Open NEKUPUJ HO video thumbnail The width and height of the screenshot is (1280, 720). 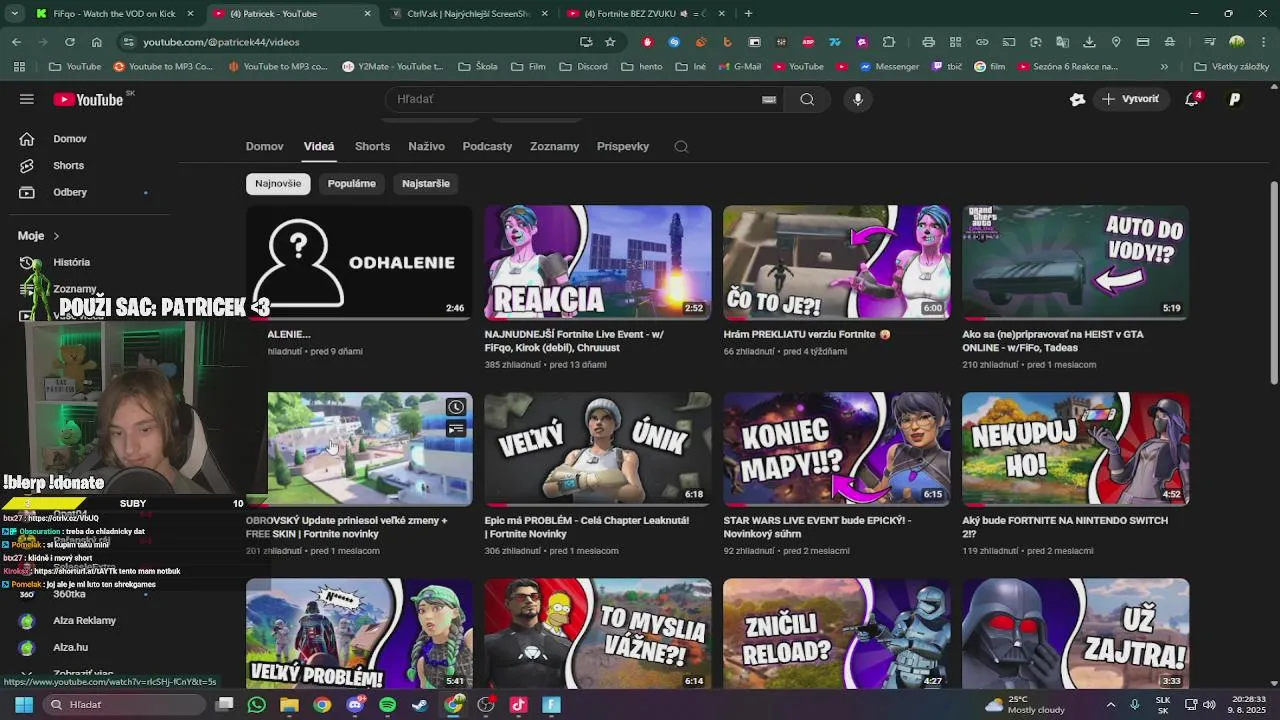click(1076, 448)
